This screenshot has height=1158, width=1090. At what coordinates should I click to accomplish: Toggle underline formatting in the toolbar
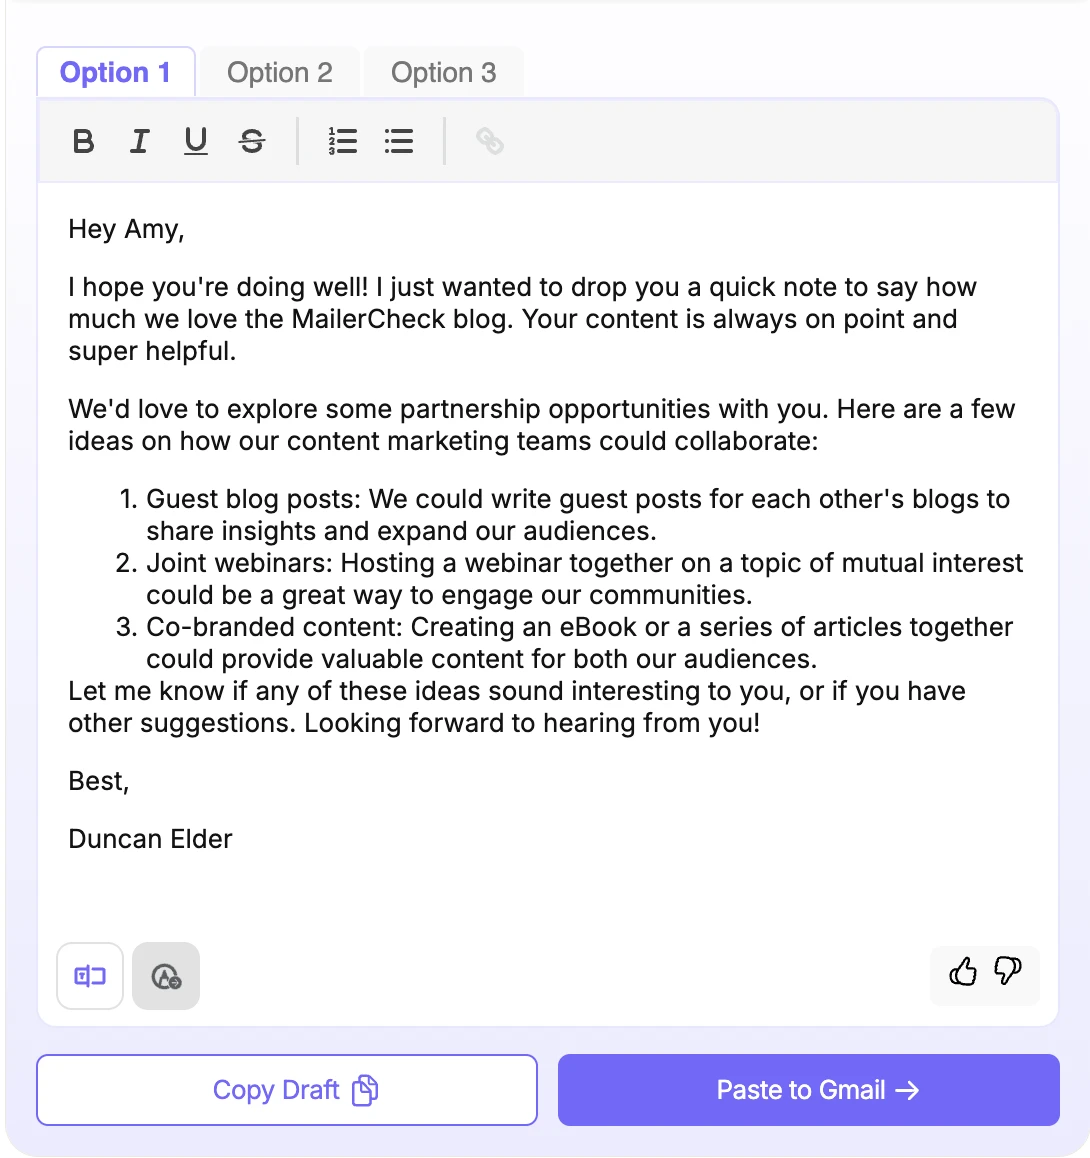click(196, 141)
